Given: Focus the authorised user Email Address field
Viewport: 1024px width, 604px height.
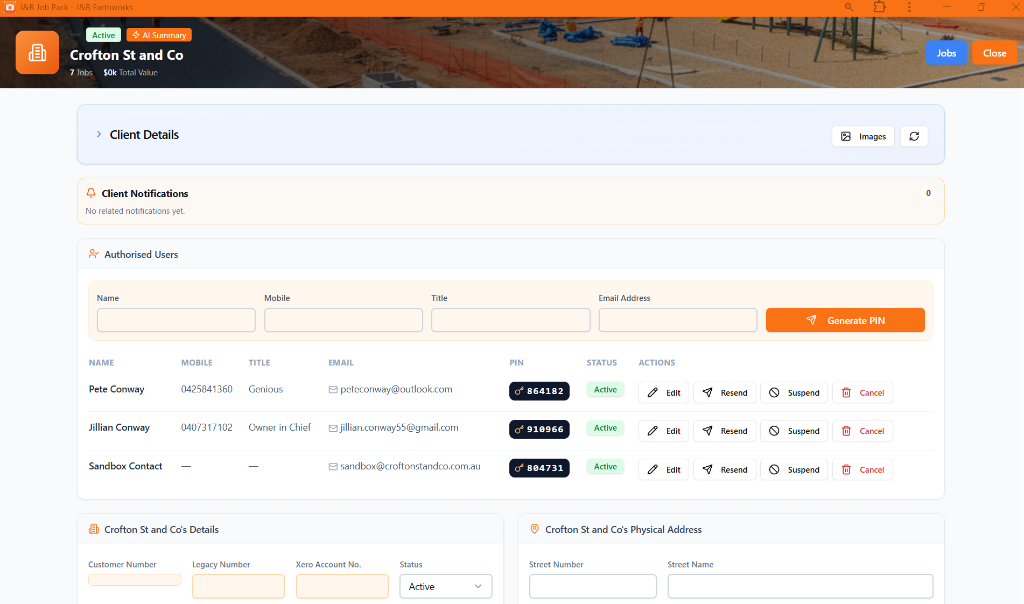Looking at the screenshot, I should coord(678,320).
